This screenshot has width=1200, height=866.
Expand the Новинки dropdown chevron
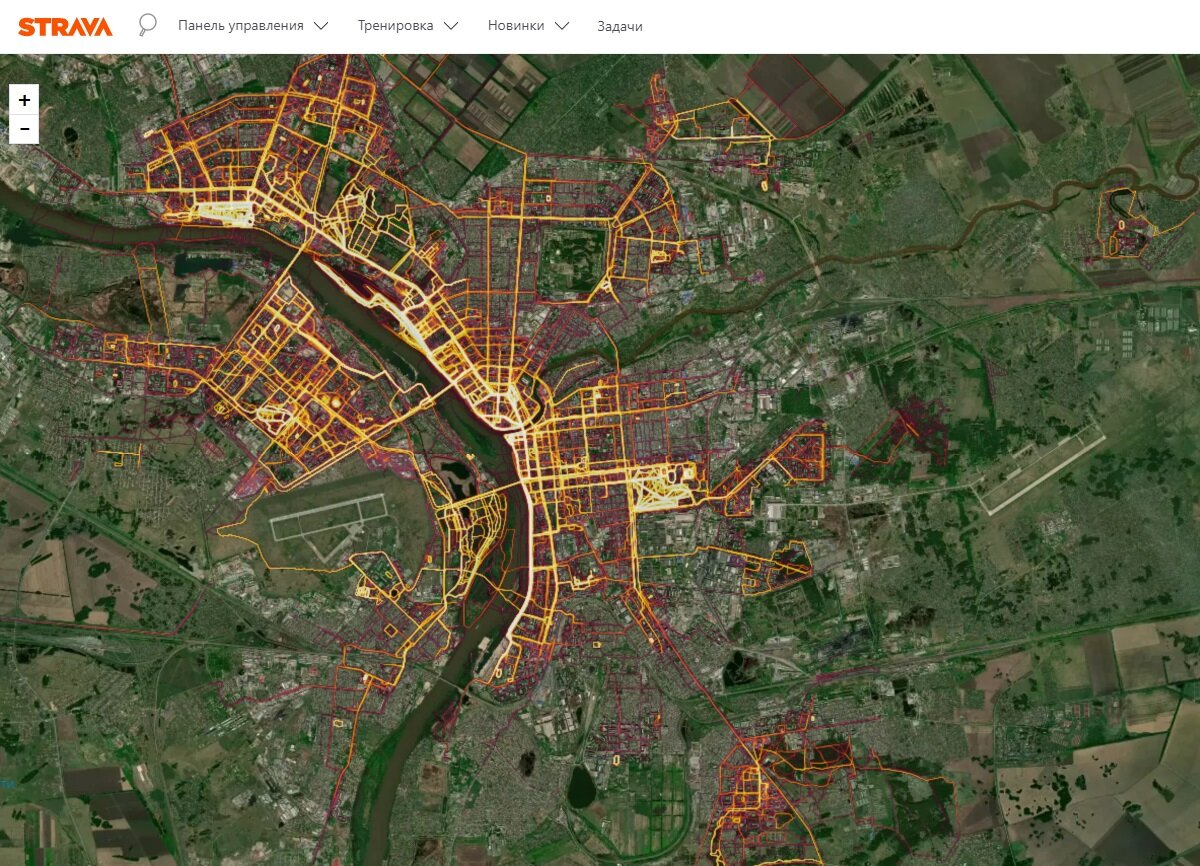tap(563, 26)
